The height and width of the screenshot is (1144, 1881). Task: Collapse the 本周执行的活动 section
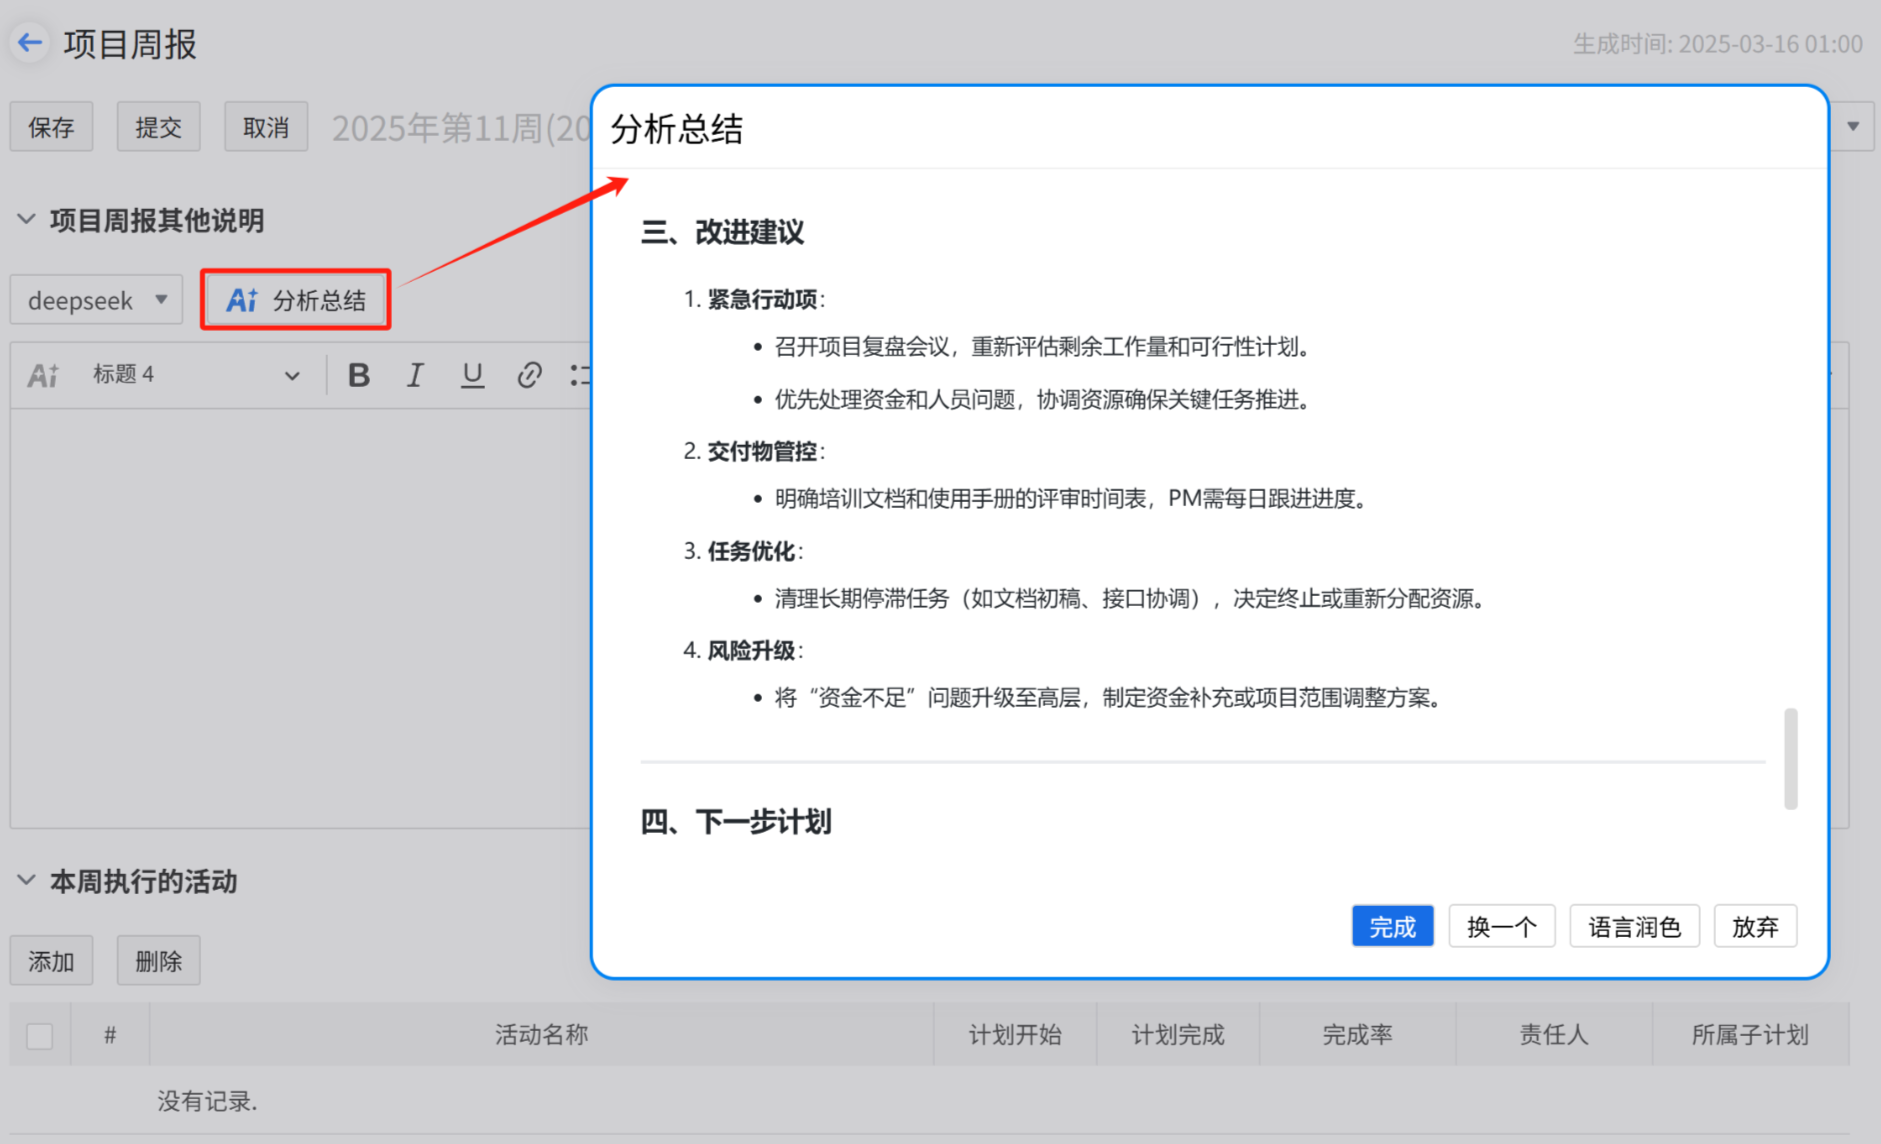(26, 881)
